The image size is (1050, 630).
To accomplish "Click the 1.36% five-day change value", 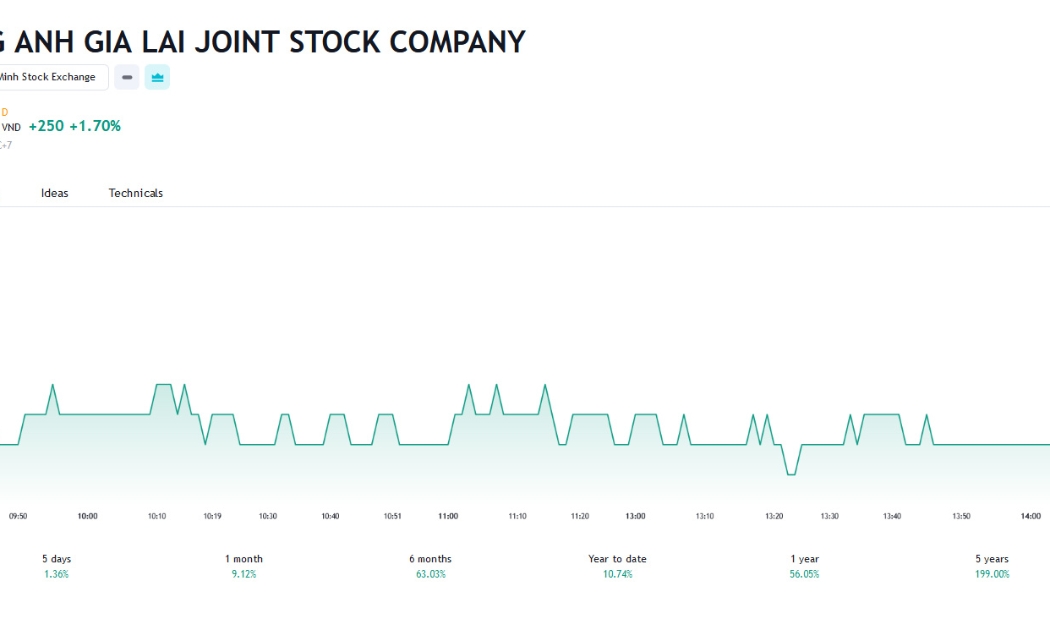I will [x=56, y=574].
